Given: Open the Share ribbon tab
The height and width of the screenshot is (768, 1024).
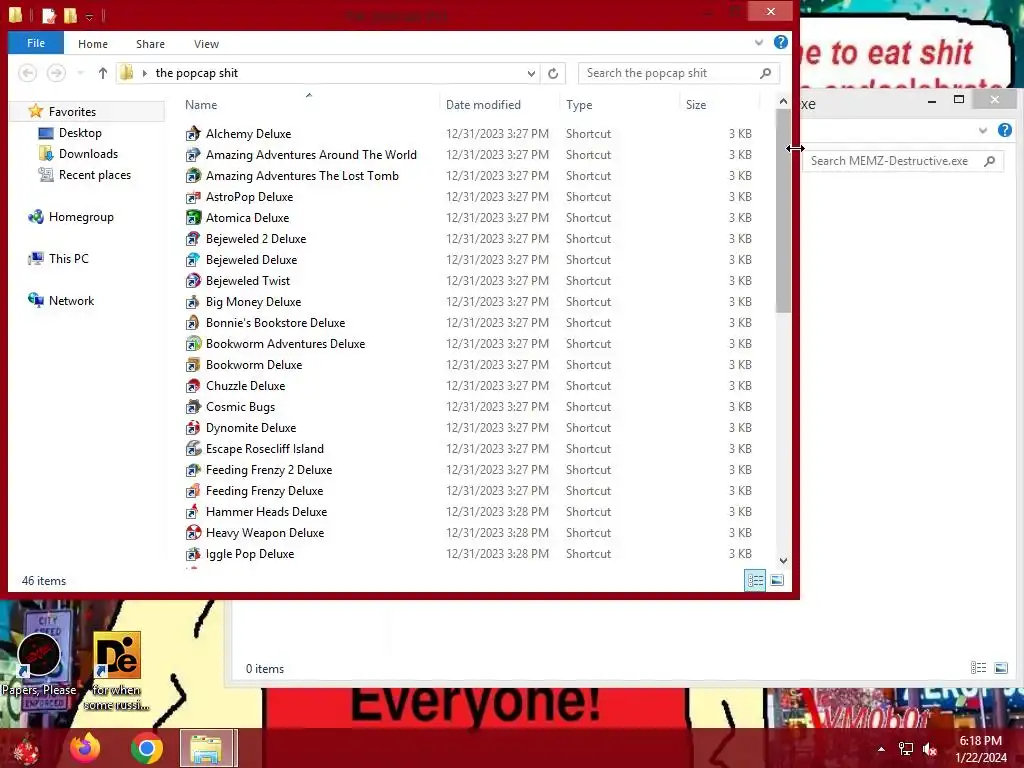Looking at the screenshot, I should click(x=150, y=44).
